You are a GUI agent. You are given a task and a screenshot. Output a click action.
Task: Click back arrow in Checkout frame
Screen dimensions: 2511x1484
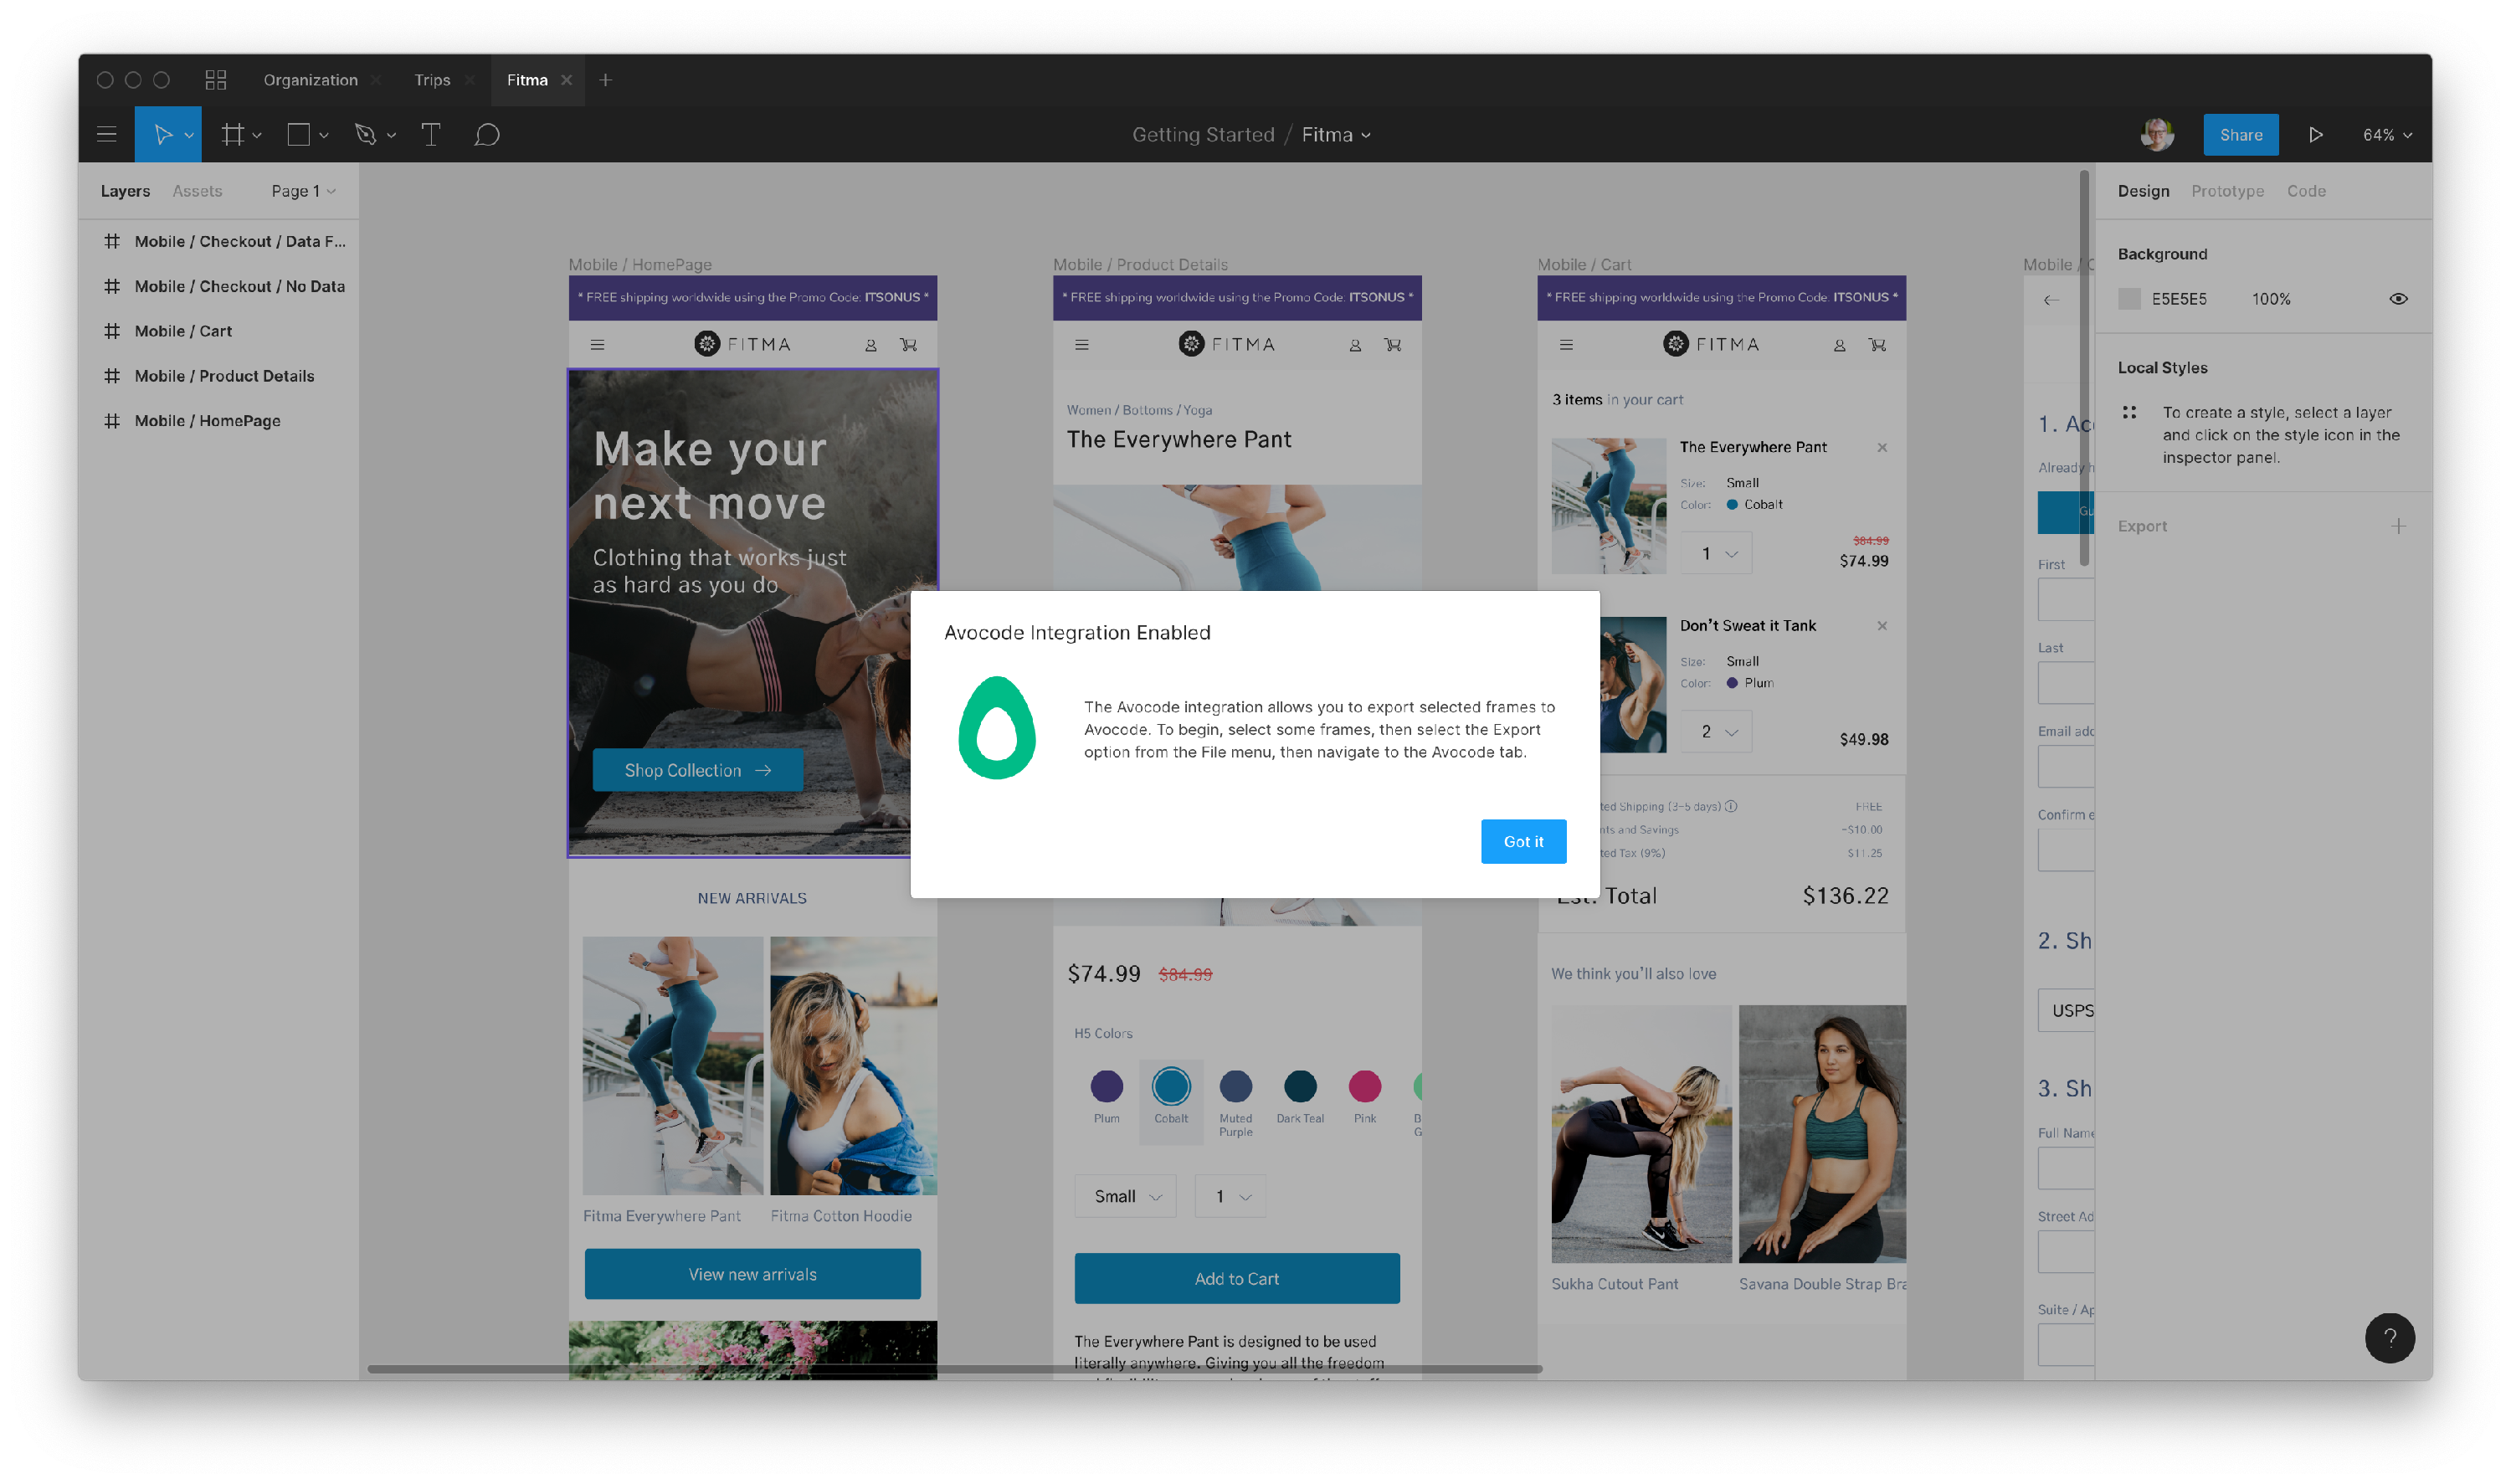point(2051,300)
